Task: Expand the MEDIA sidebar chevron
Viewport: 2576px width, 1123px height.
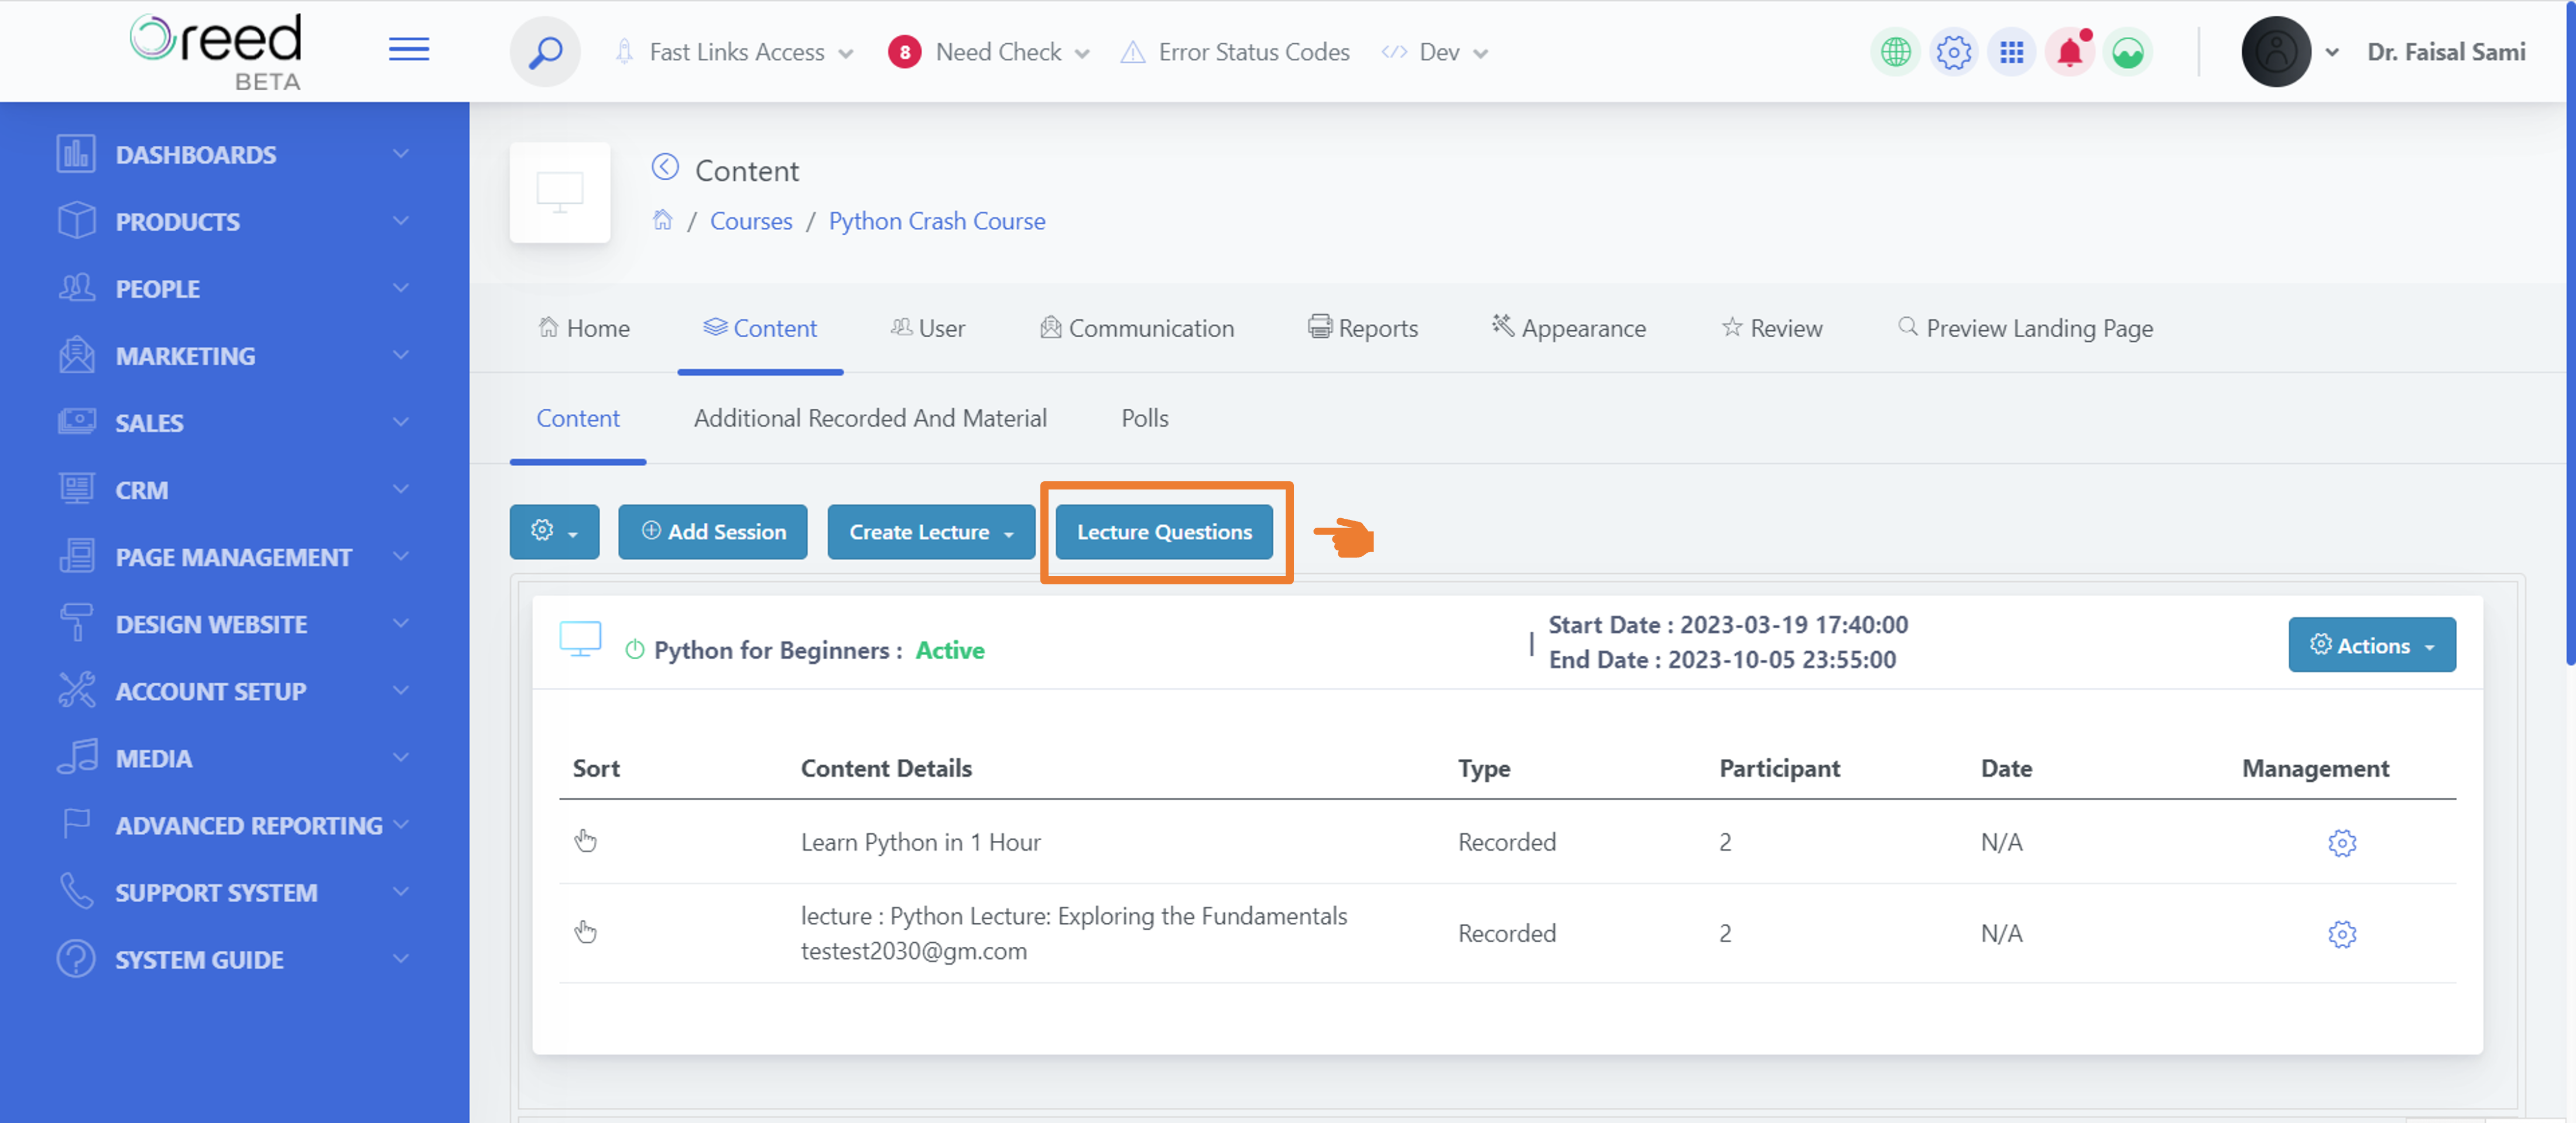Action: [x=401, y=757]
